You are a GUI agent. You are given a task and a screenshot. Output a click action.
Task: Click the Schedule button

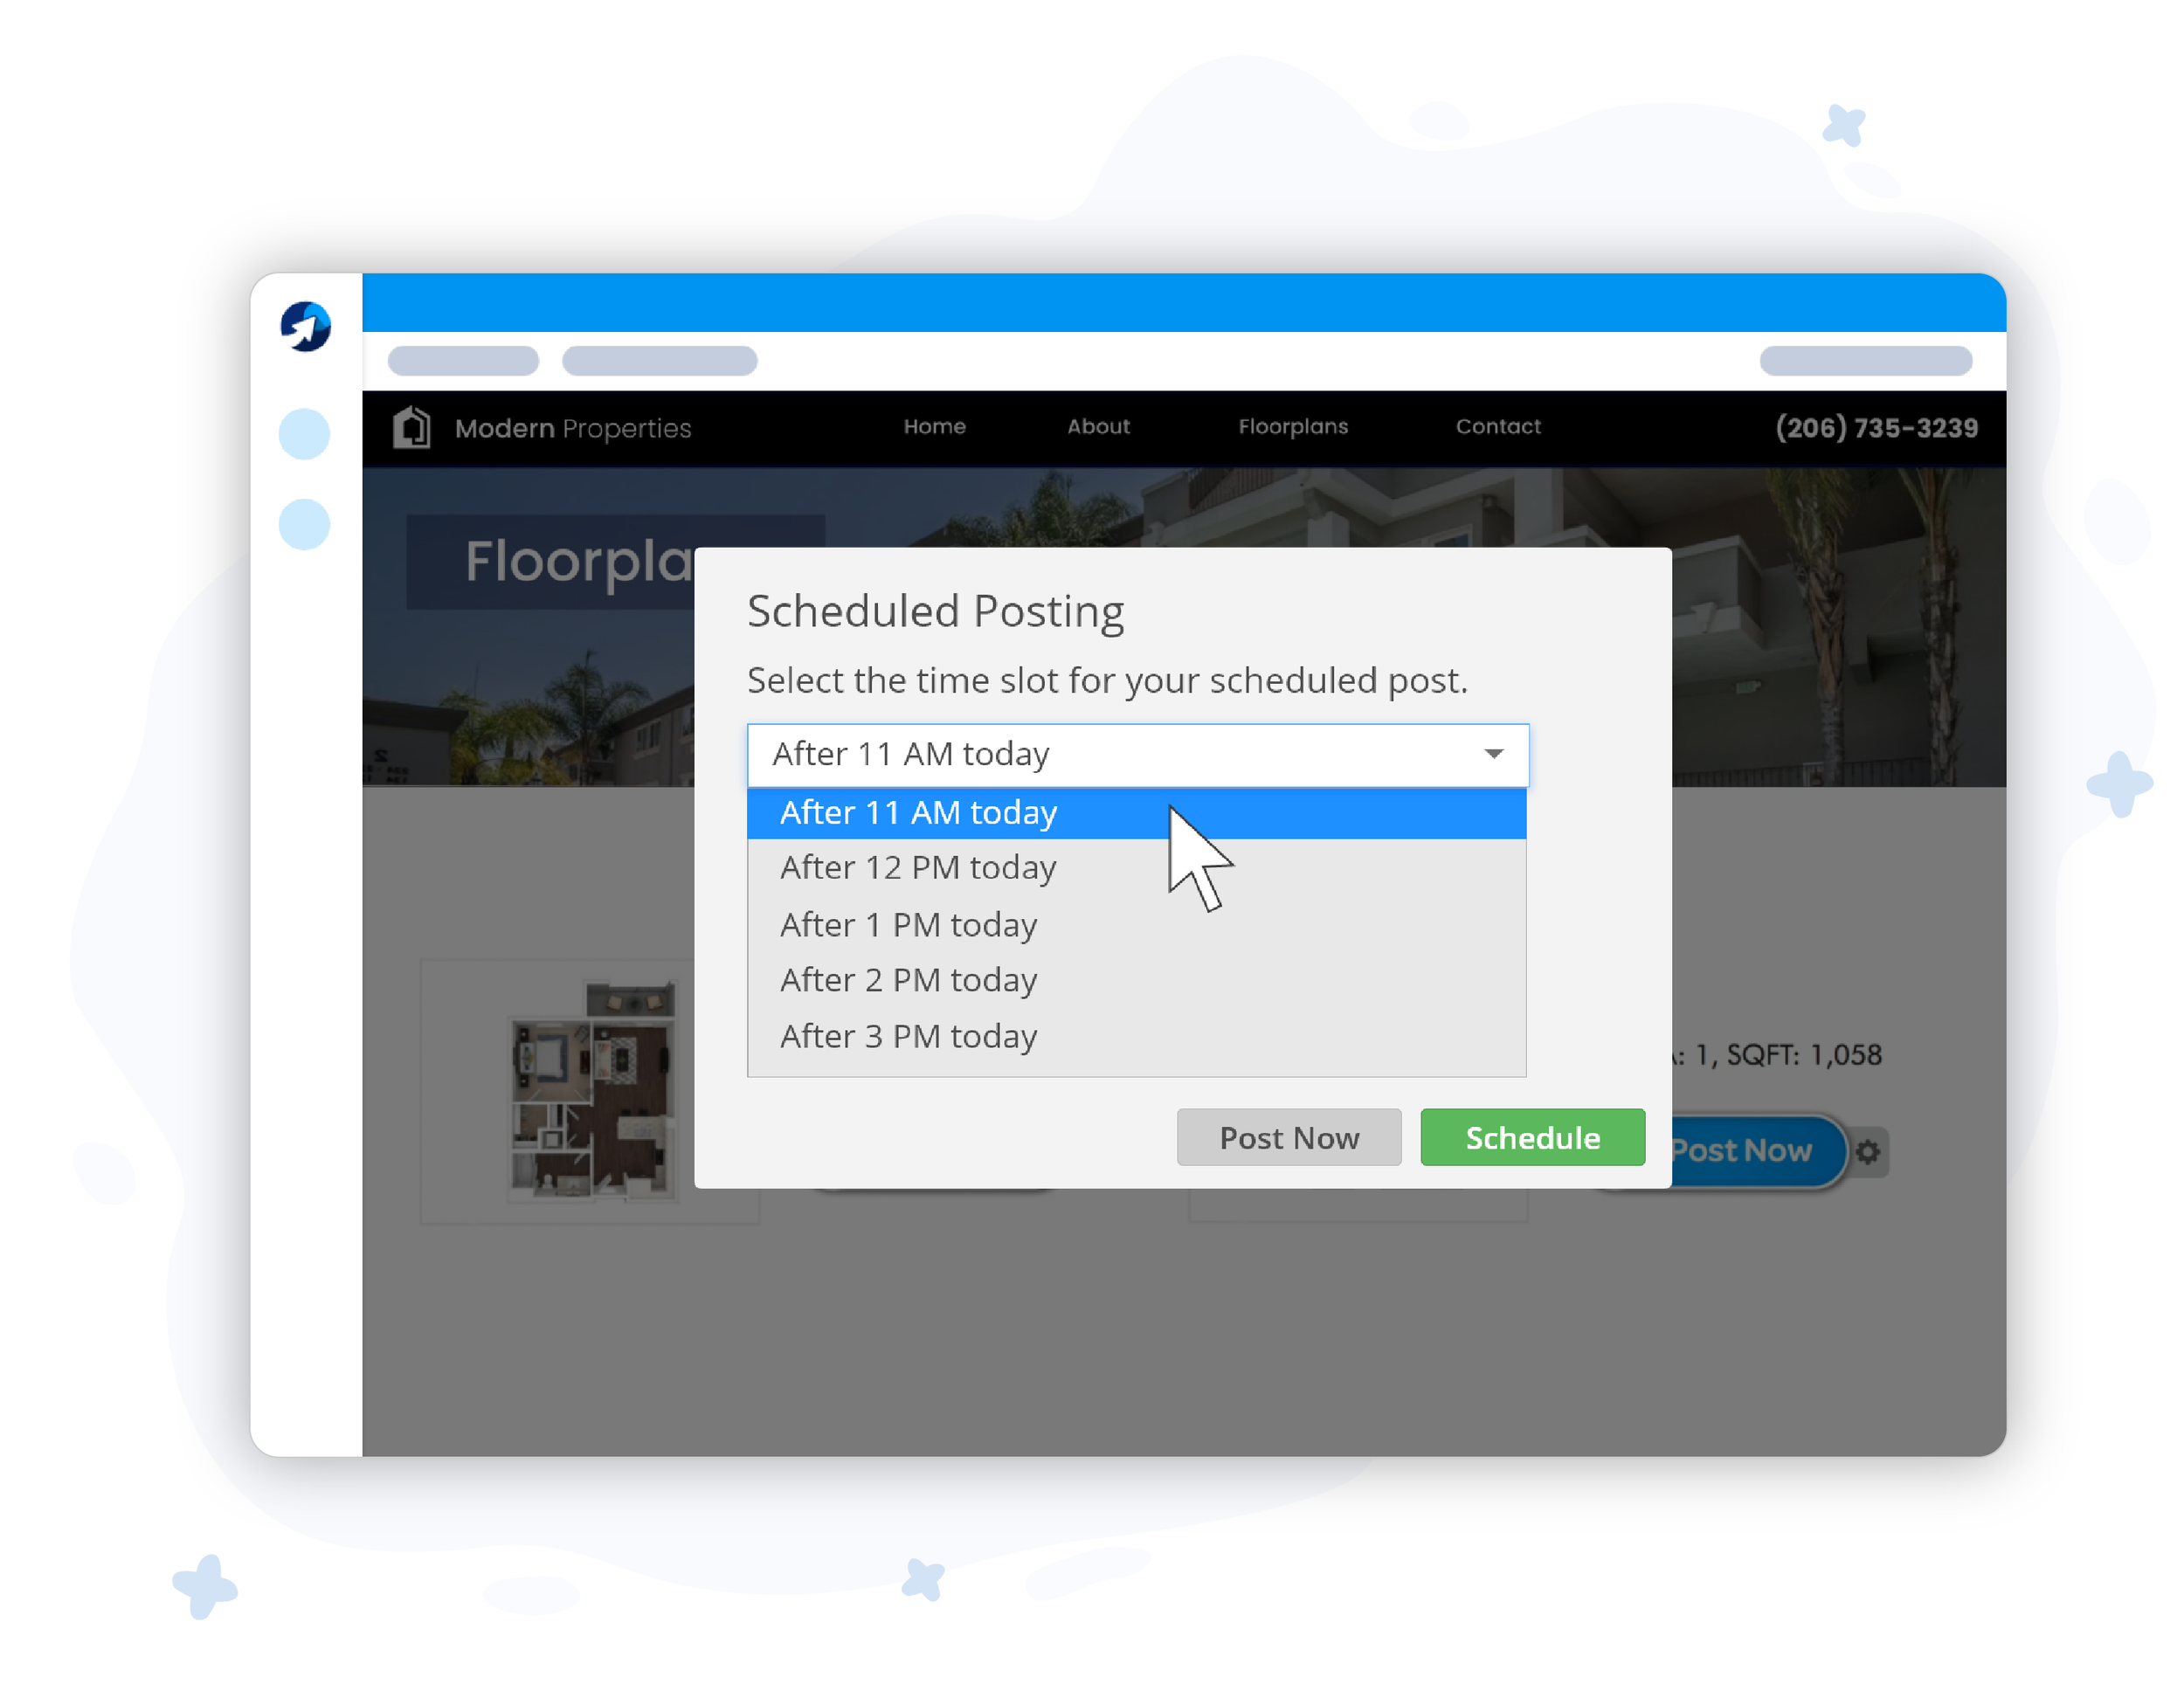pos(1530,1135)
